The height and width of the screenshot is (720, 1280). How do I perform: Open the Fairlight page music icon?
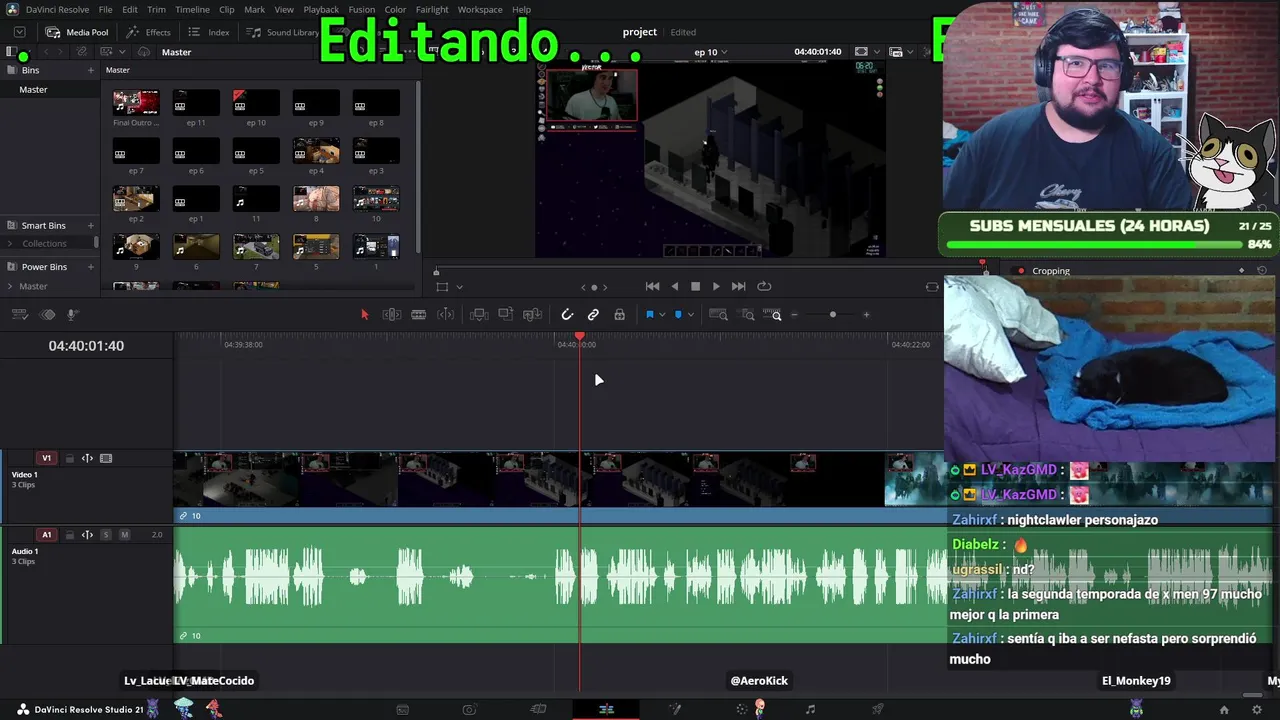[x=810, y=709]
